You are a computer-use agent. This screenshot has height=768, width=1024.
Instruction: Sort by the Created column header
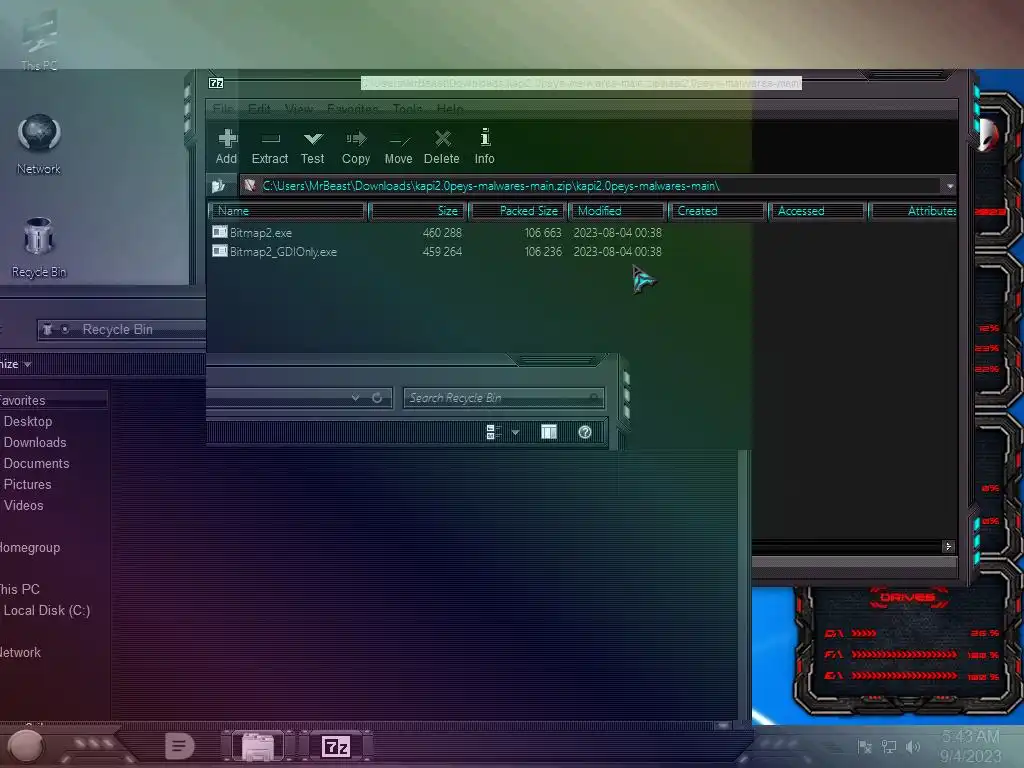point(718,211)
